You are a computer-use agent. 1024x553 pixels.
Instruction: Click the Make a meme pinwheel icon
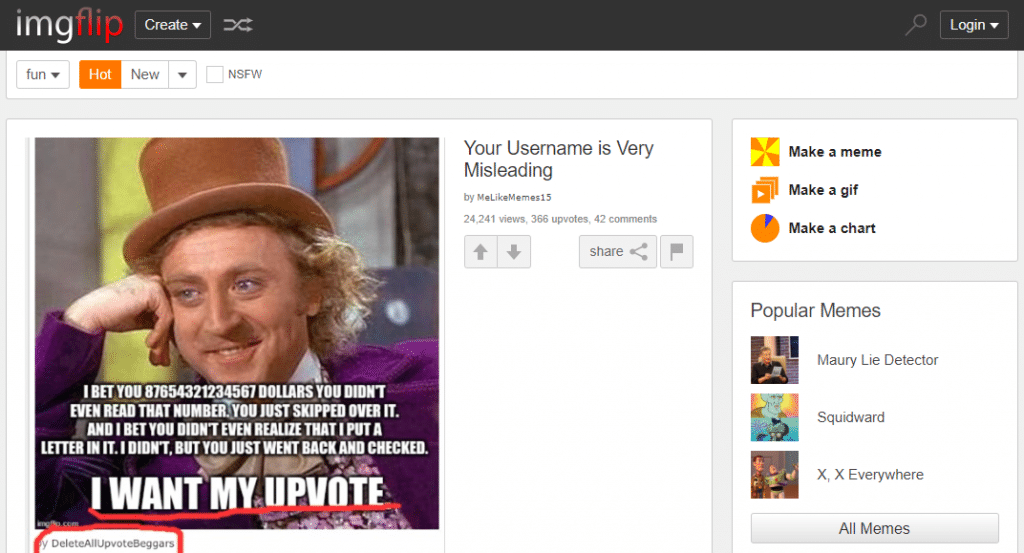765,151
